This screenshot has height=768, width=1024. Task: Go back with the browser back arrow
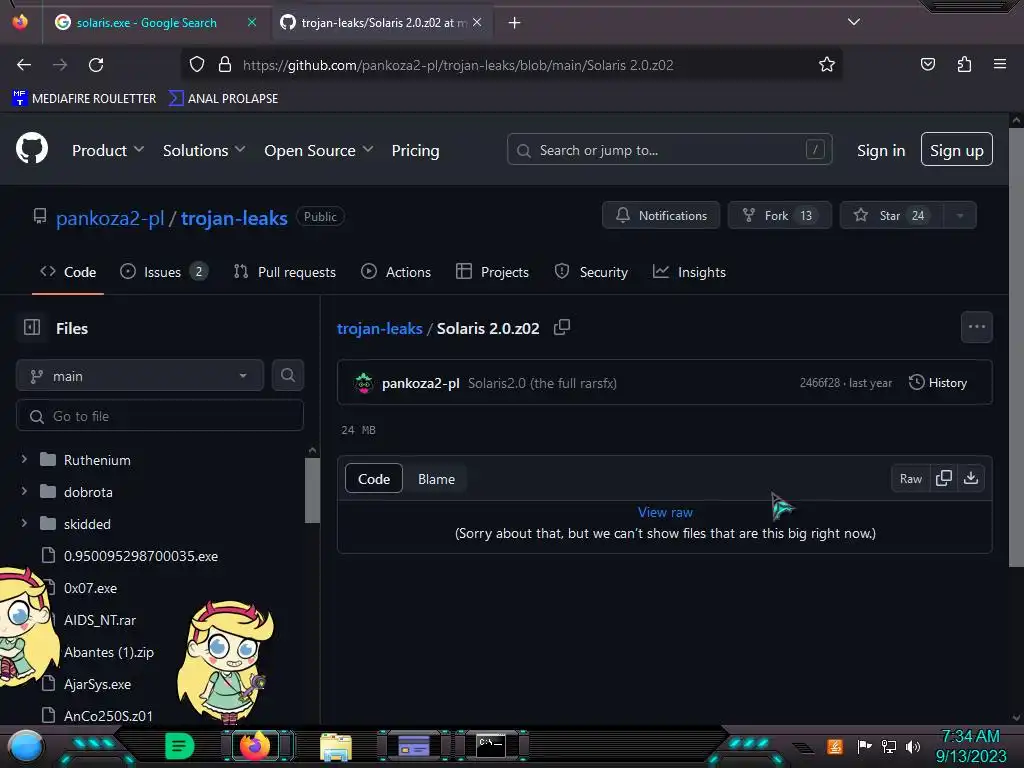pos(24,65)
